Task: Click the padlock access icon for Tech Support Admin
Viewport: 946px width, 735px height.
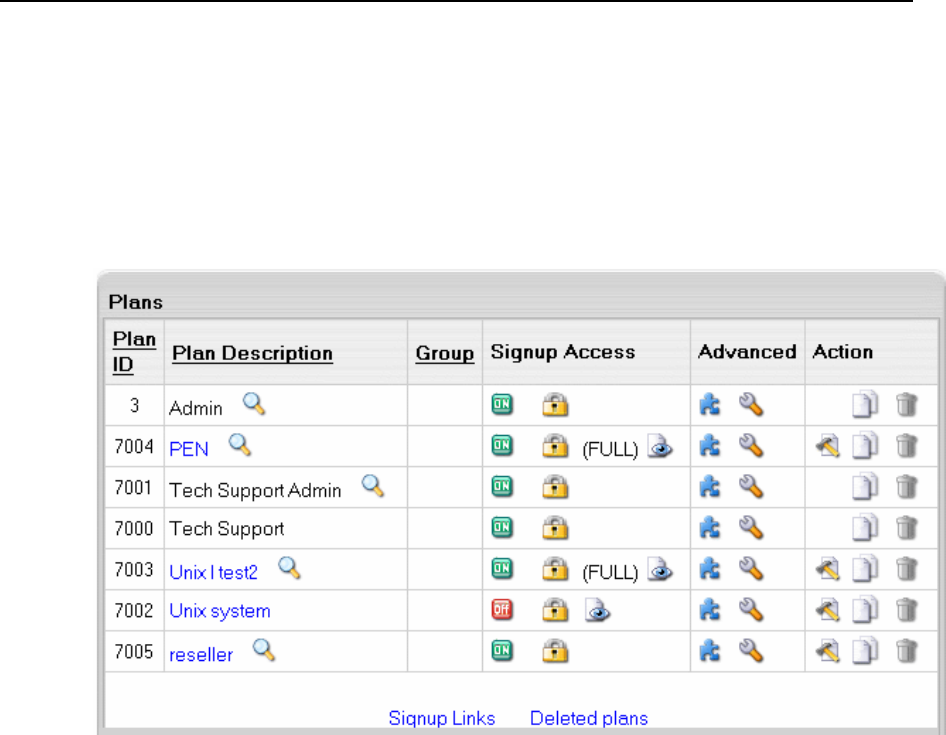Action: [x=553, y=488]
